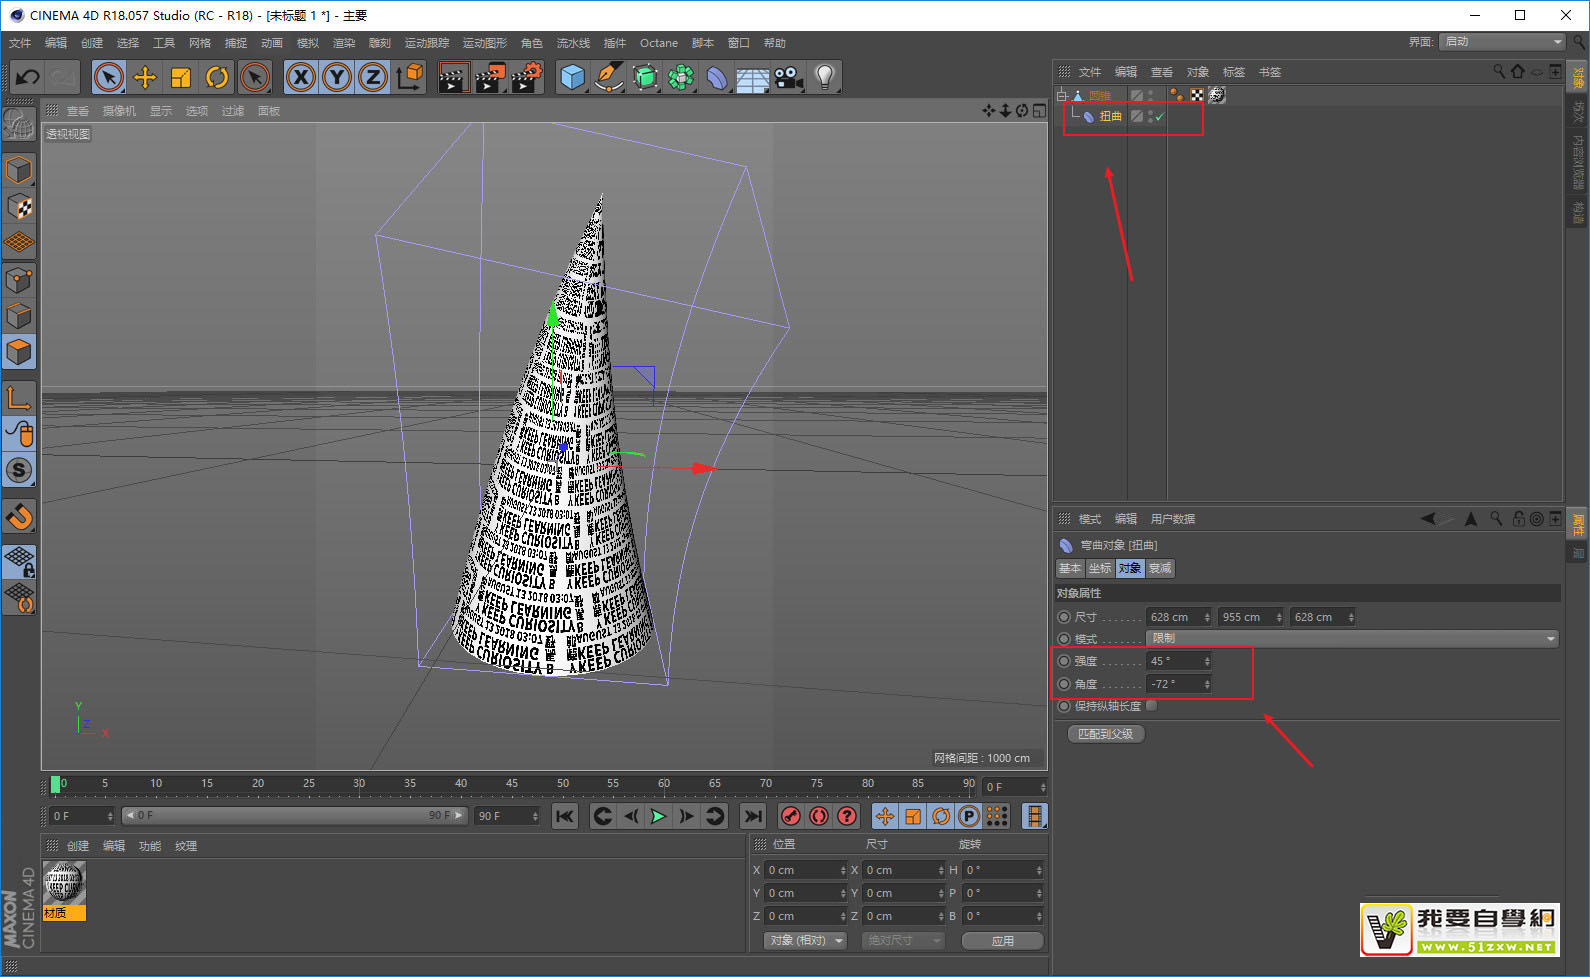Toggle the Z axis lock
This screenshot has height=977, width=1590.
(x=373, y=77)
